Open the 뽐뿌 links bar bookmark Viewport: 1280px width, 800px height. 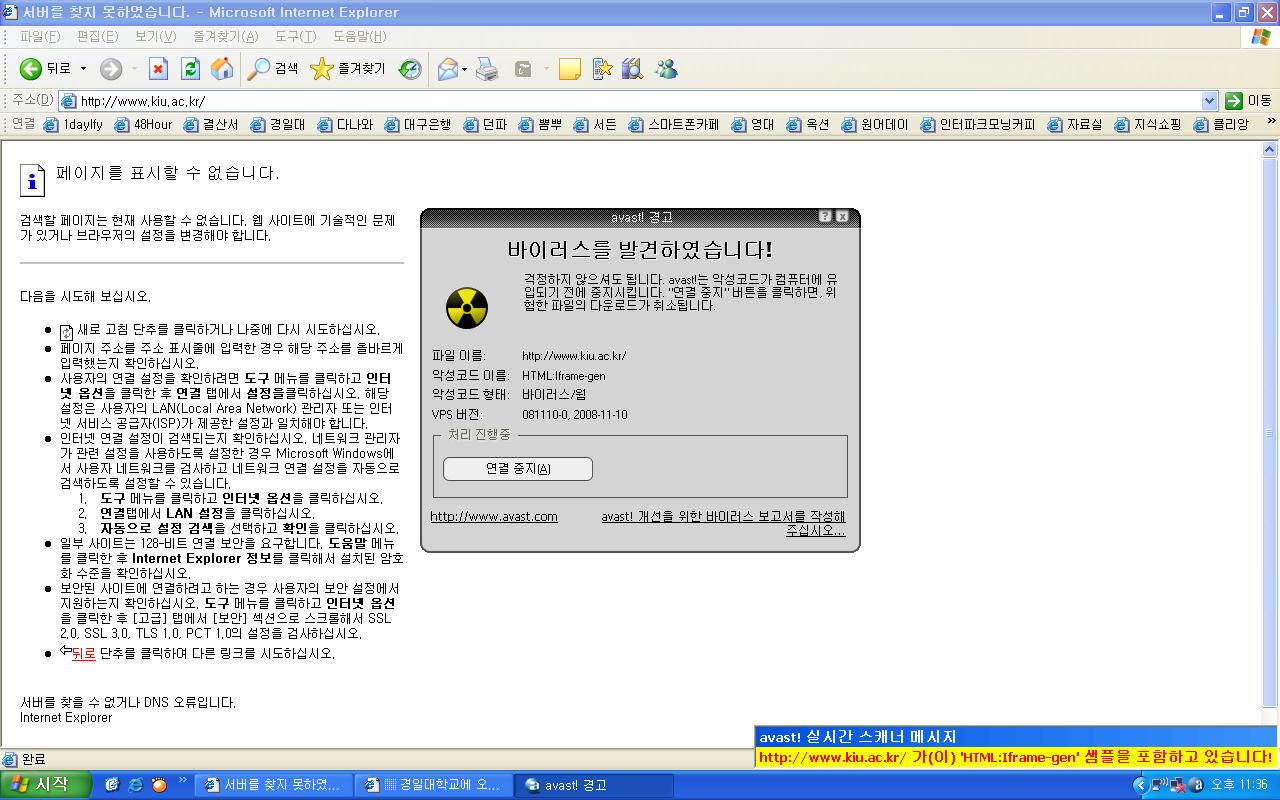pos(540,125)
